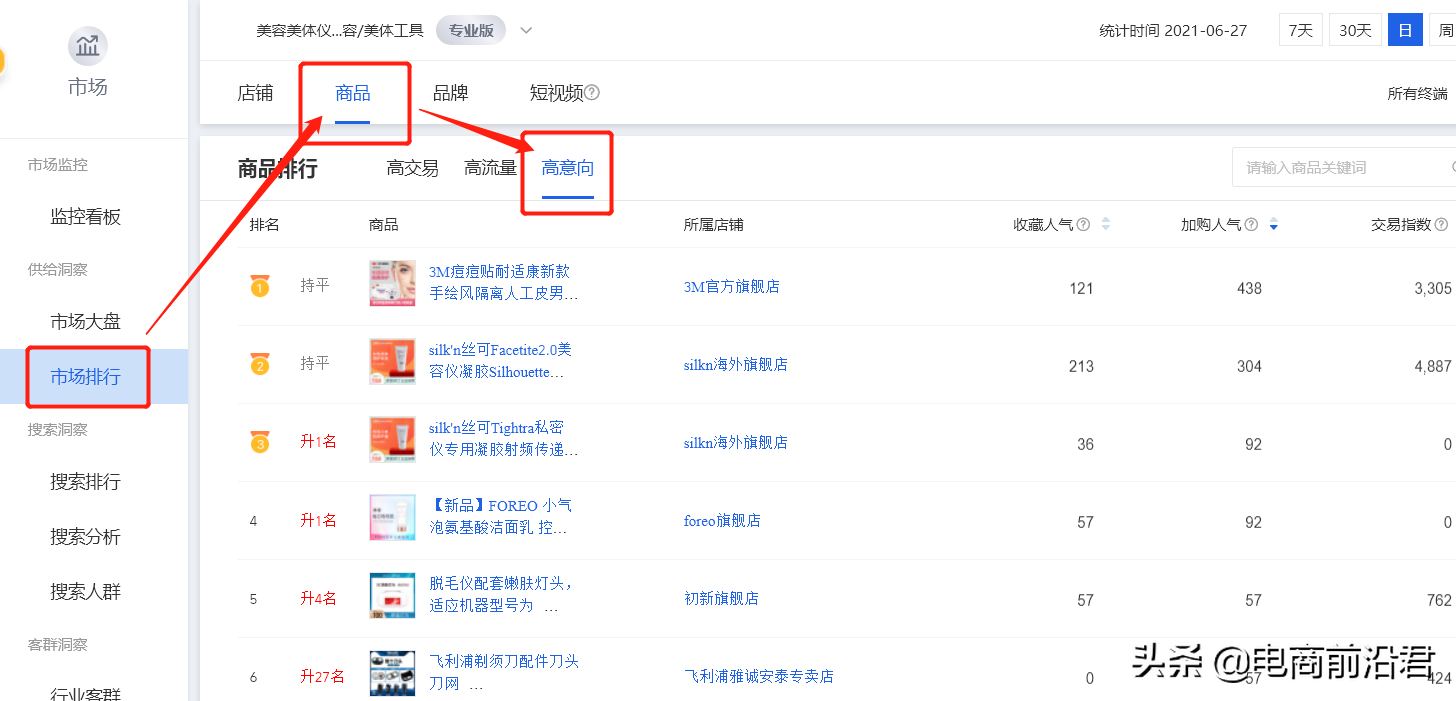Screen dimensions: 1456x701
Task: Open the 交易指数 help icon
Action: (x=1439, y=224)
